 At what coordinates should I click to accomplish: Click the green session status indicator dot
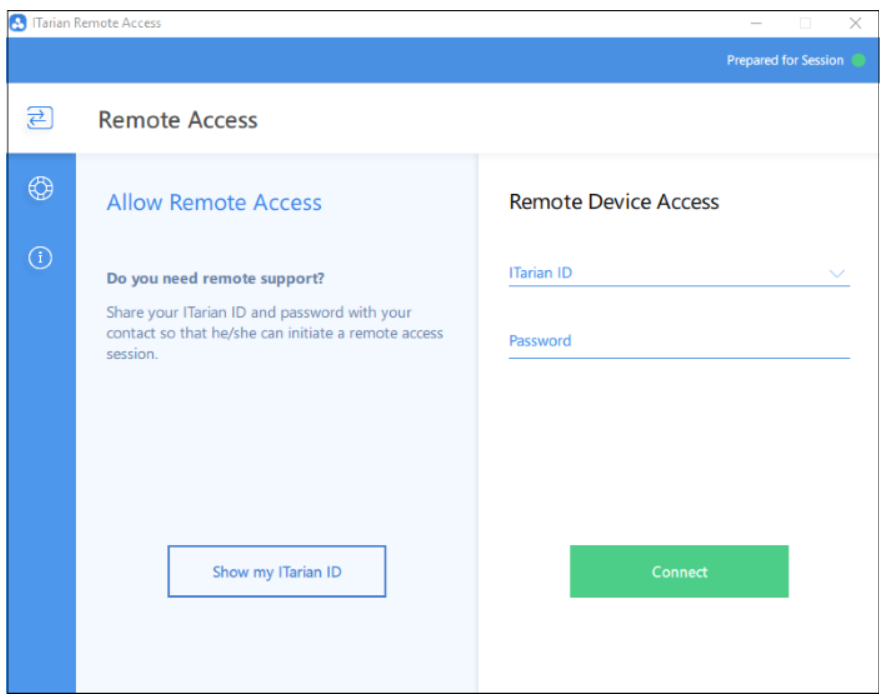(858, 61)
